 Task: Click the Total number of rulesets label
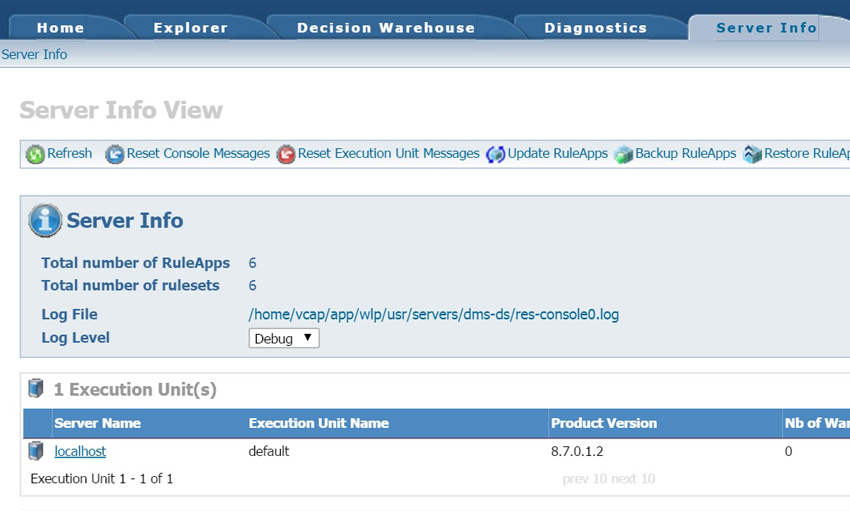click(131, 286)
